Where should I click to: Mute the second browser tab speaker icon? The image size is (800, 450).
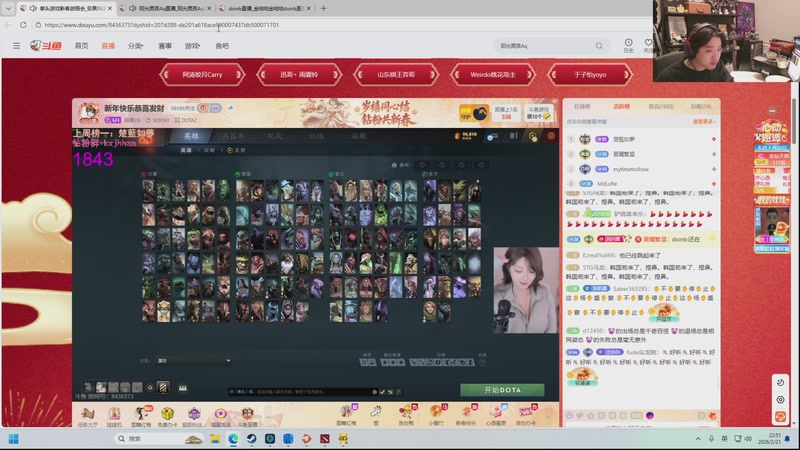[x=132, y=8]
